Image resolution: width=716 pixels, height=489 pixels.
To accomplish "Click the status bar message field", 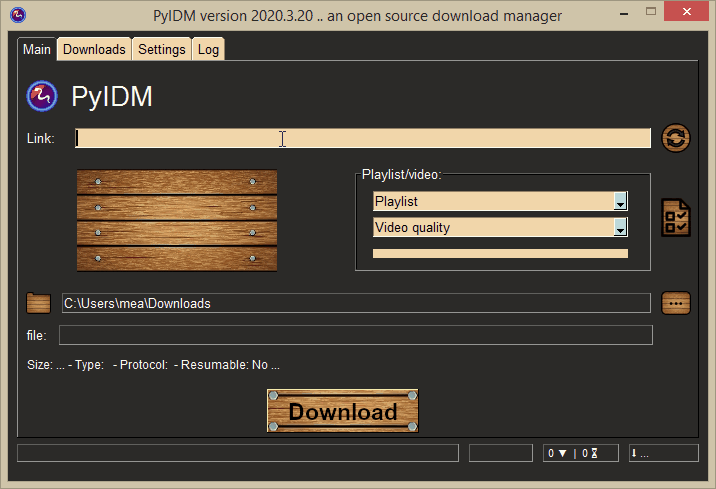I will [x=238, y=453].
